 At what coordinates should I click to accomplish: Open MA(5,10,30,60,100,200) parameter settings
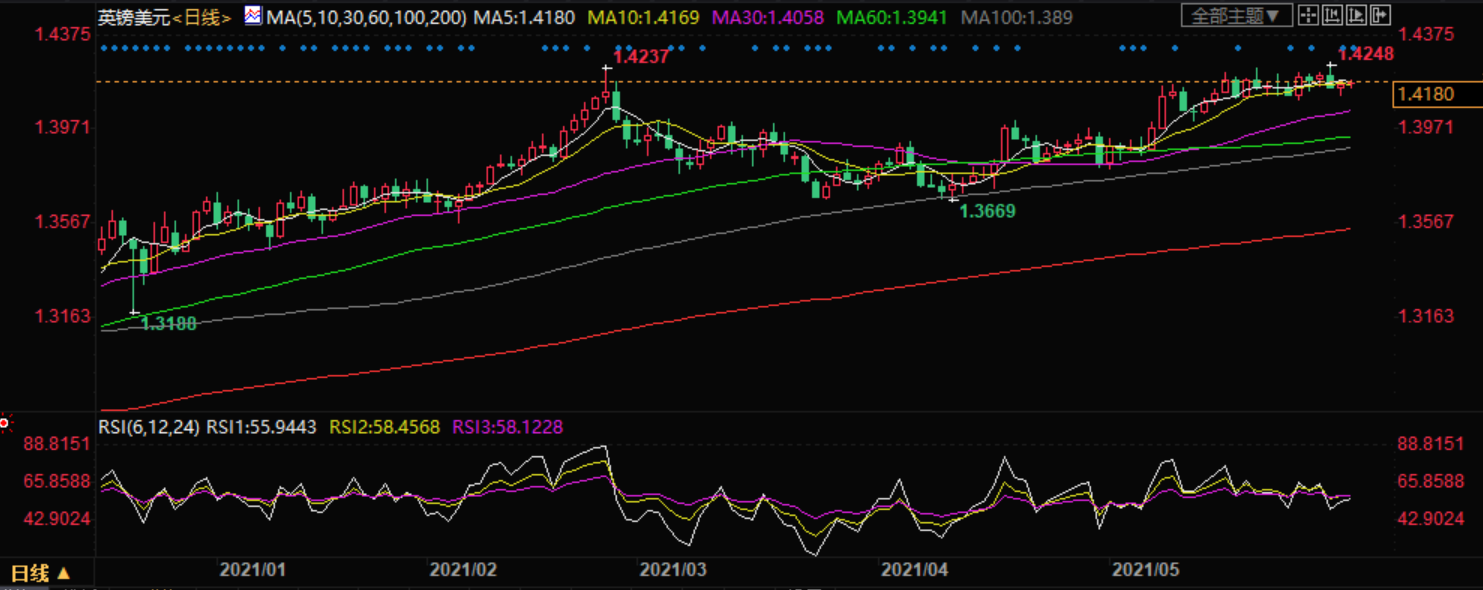tap(366, 17)
